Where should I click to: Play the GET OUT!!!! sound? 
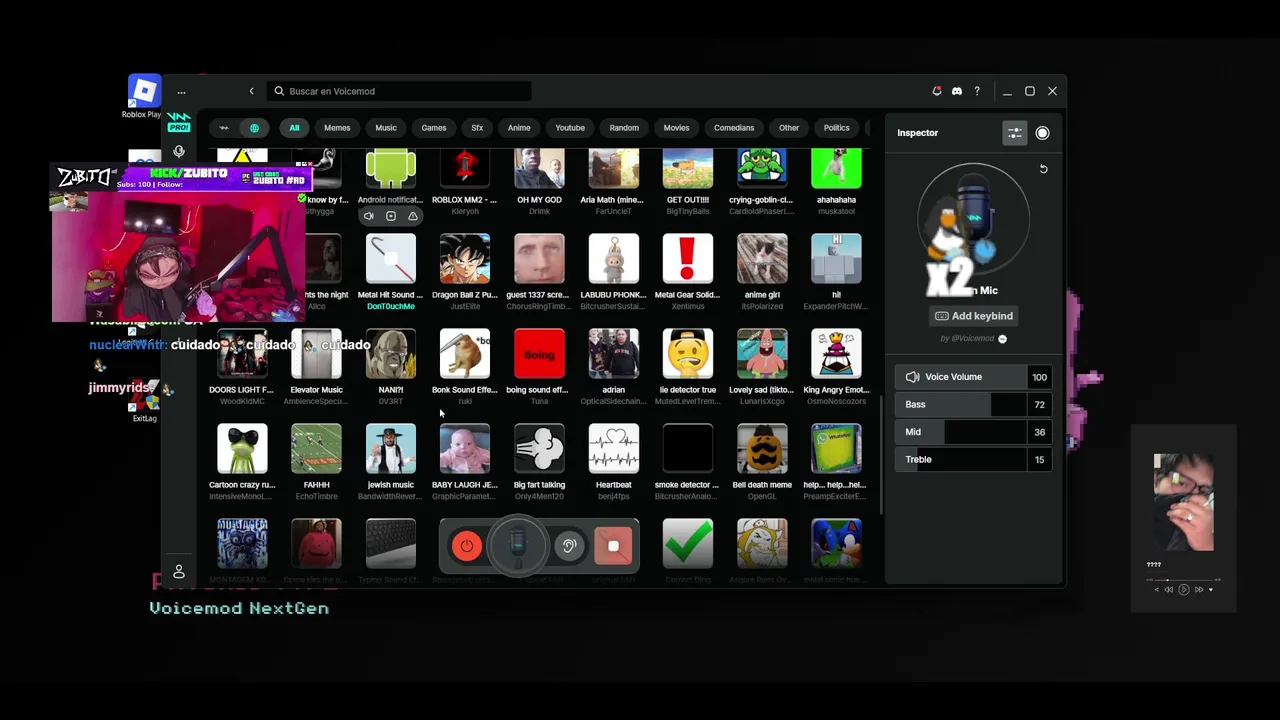[688, 169]
